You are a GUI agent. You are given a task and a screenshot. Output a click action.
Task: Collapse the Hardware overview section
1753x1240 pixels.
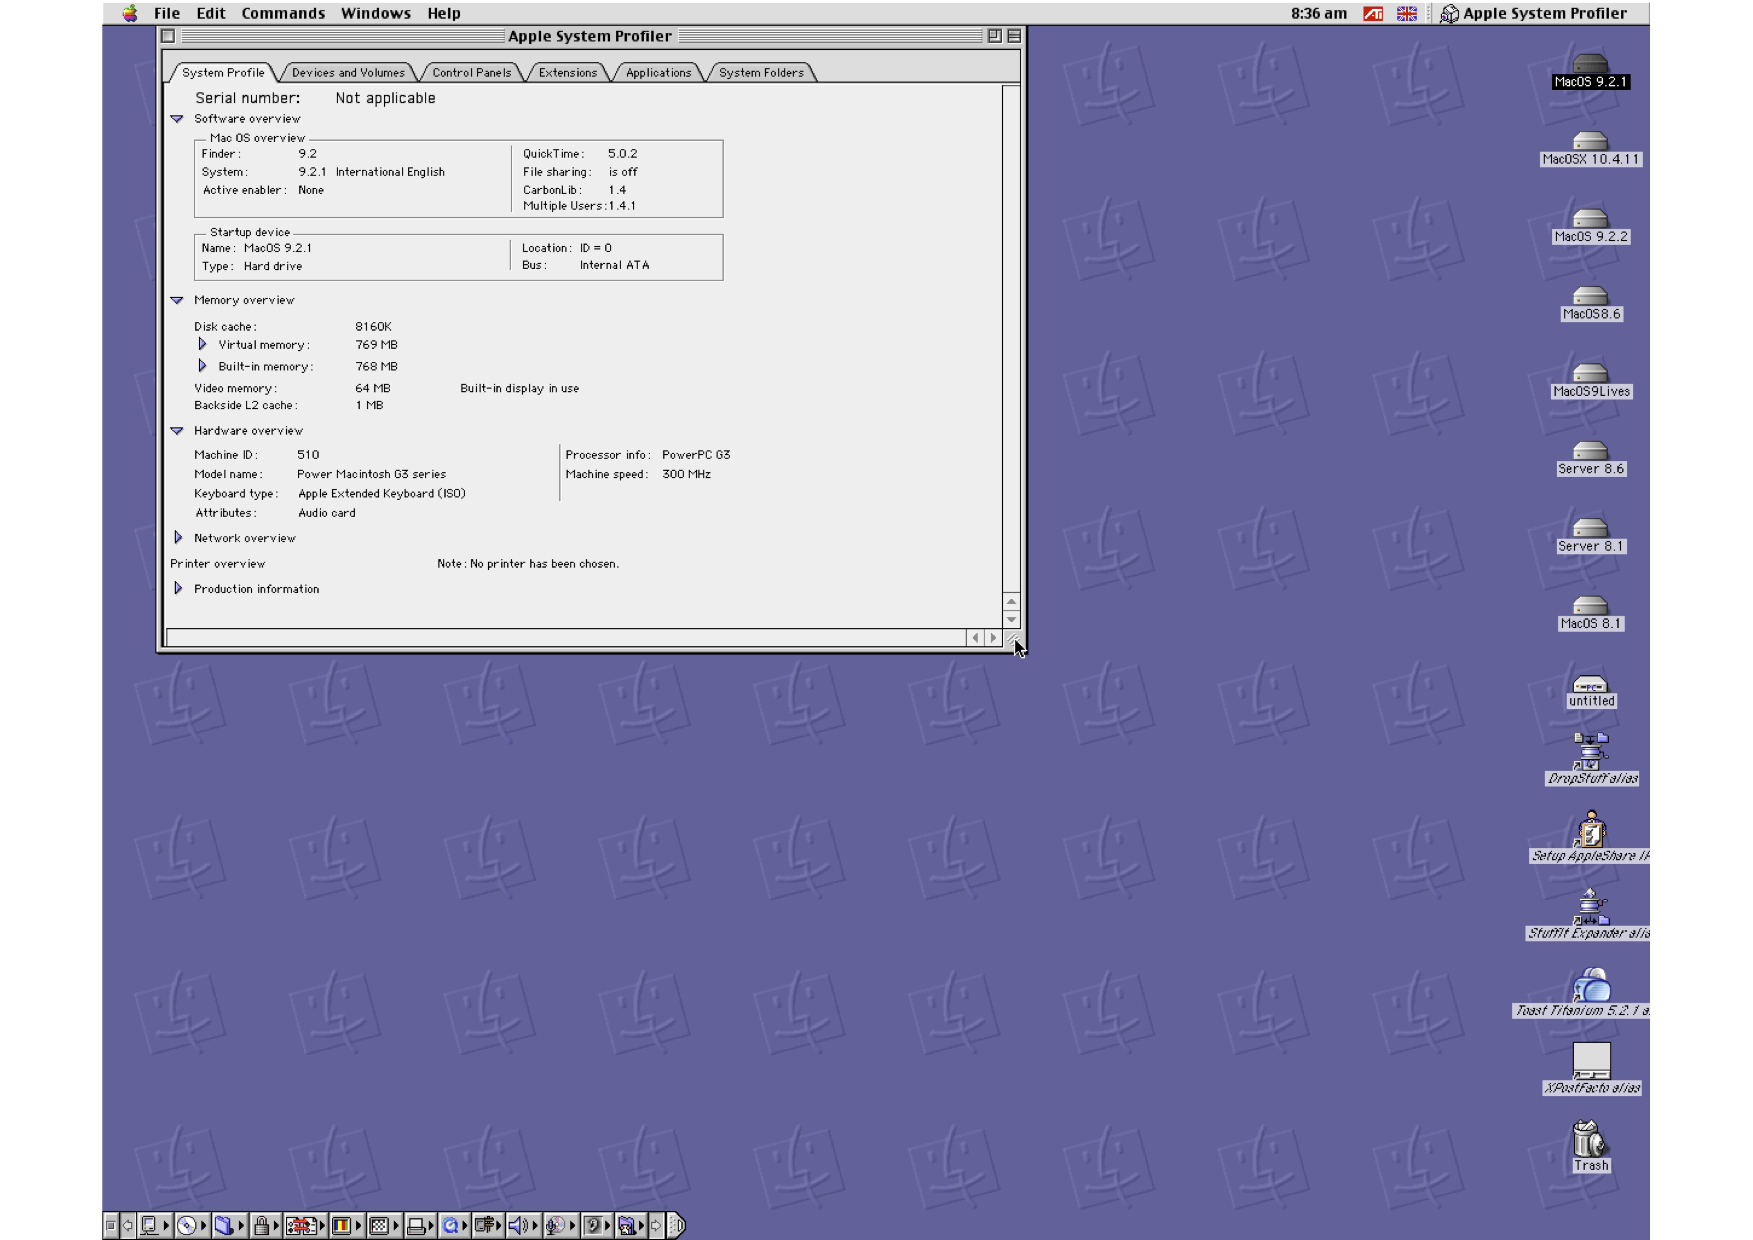(x=177, y=431)
